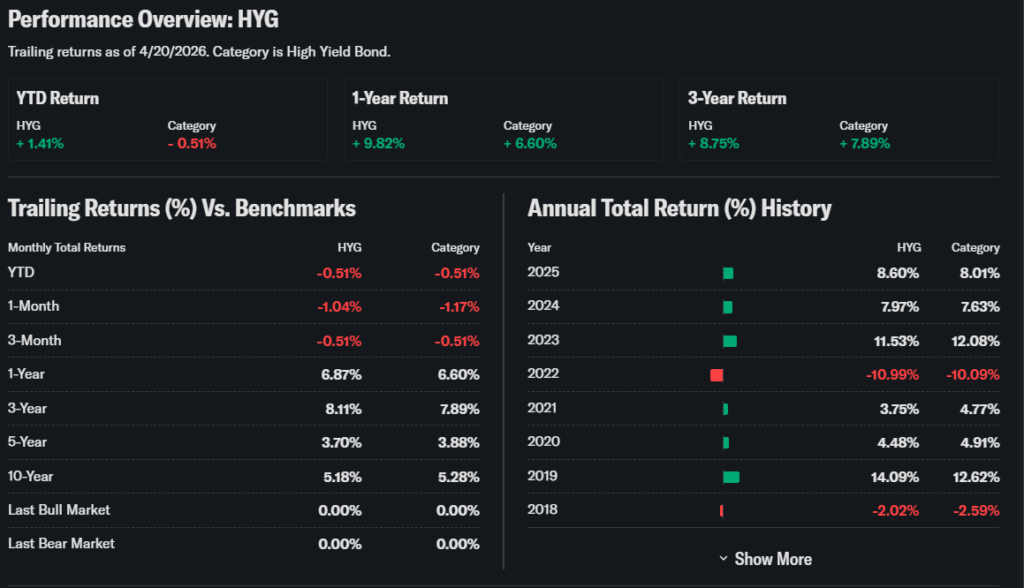Select the 1-Year Return card heading

(400, 98)
